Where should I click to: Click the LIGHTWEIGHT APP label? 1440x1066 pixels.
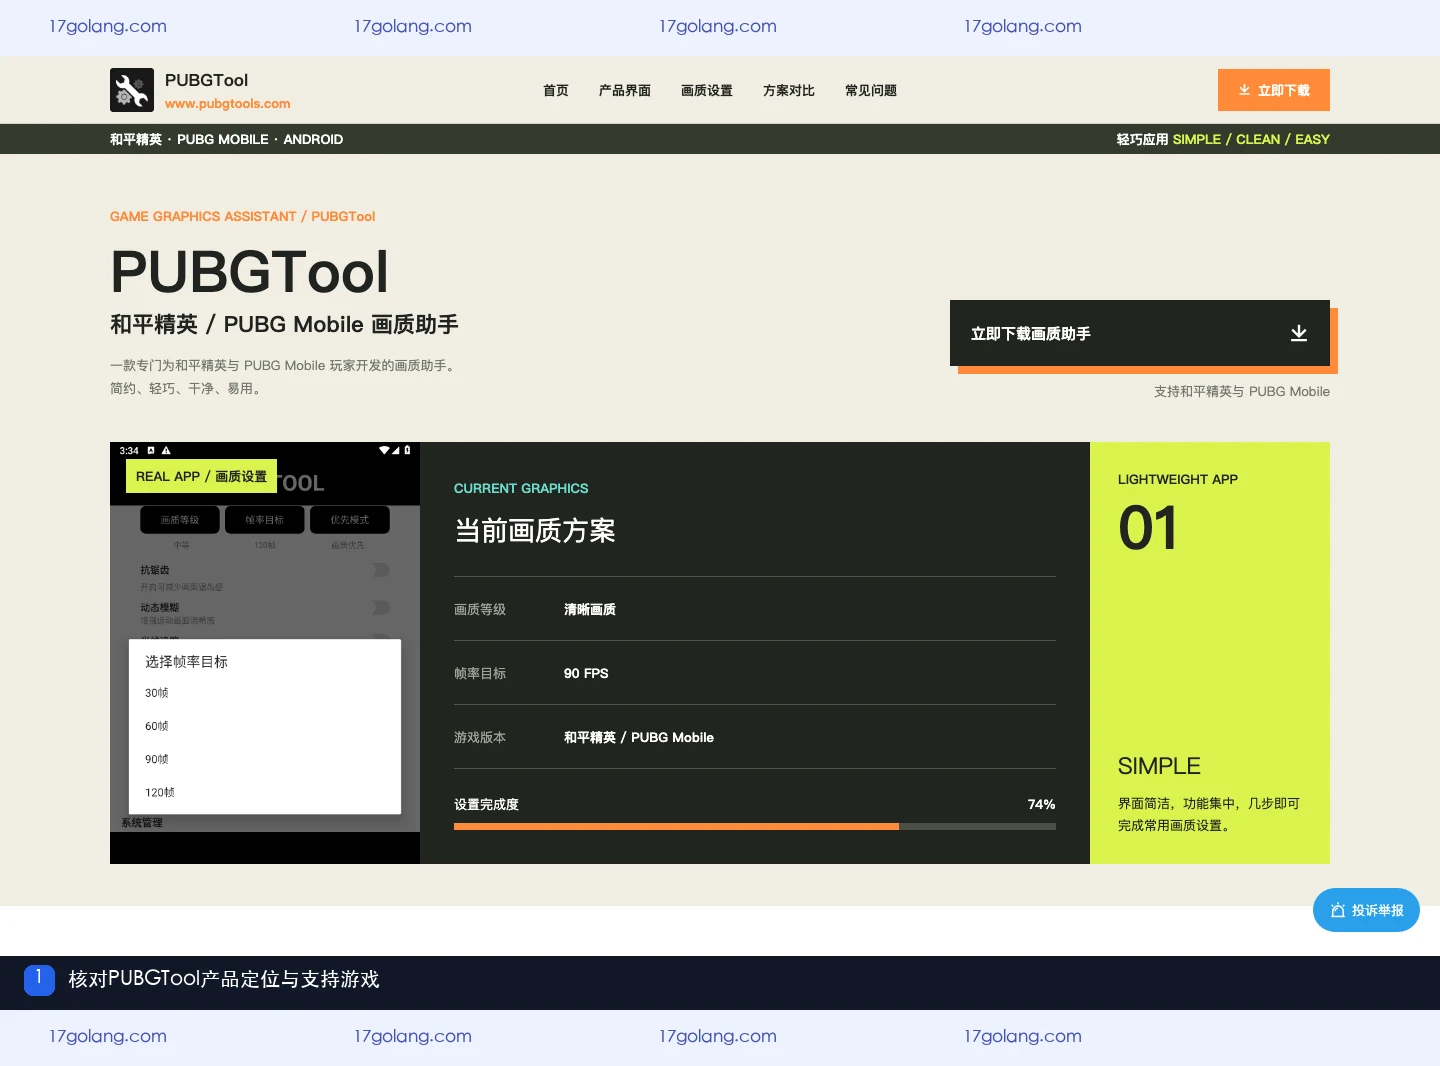1178,479
